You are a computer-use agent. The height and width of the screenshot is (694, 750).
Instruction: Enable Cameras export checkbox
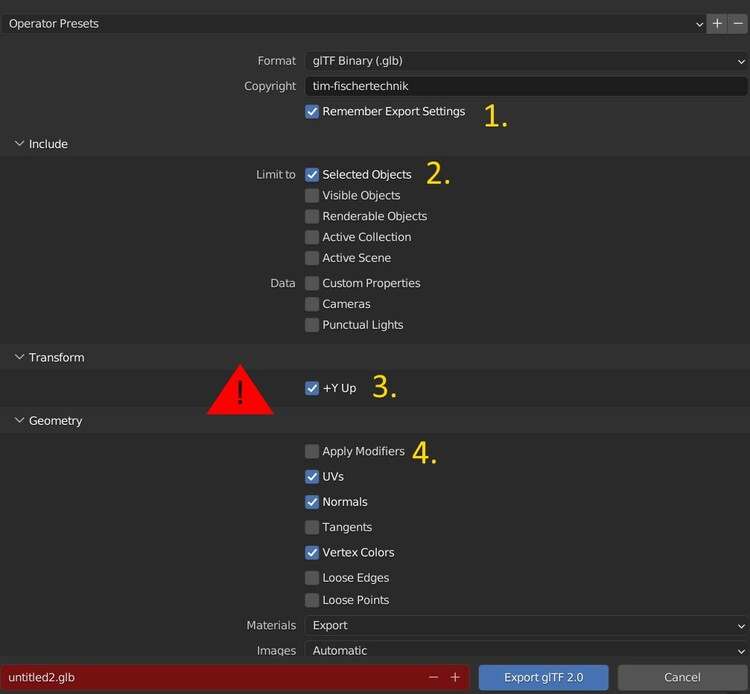[313, 304]
